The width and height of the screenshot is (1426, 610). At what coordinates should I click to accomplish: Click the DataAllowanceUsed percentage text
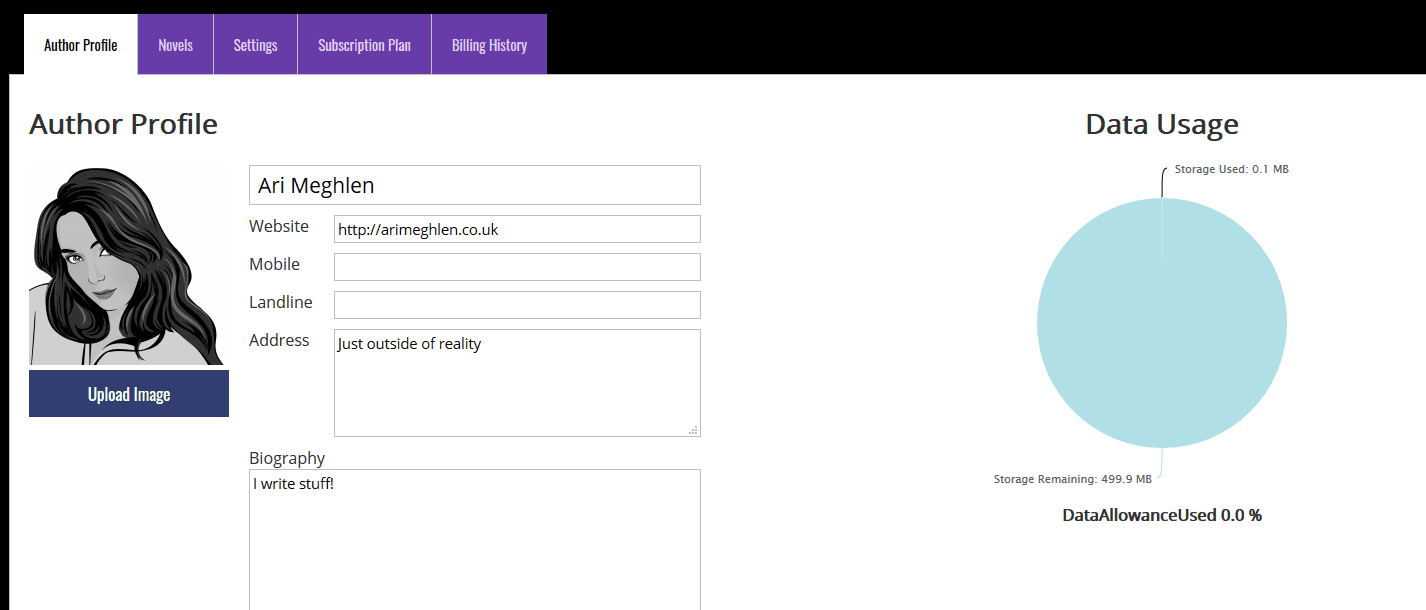(x=1161, y=515)
